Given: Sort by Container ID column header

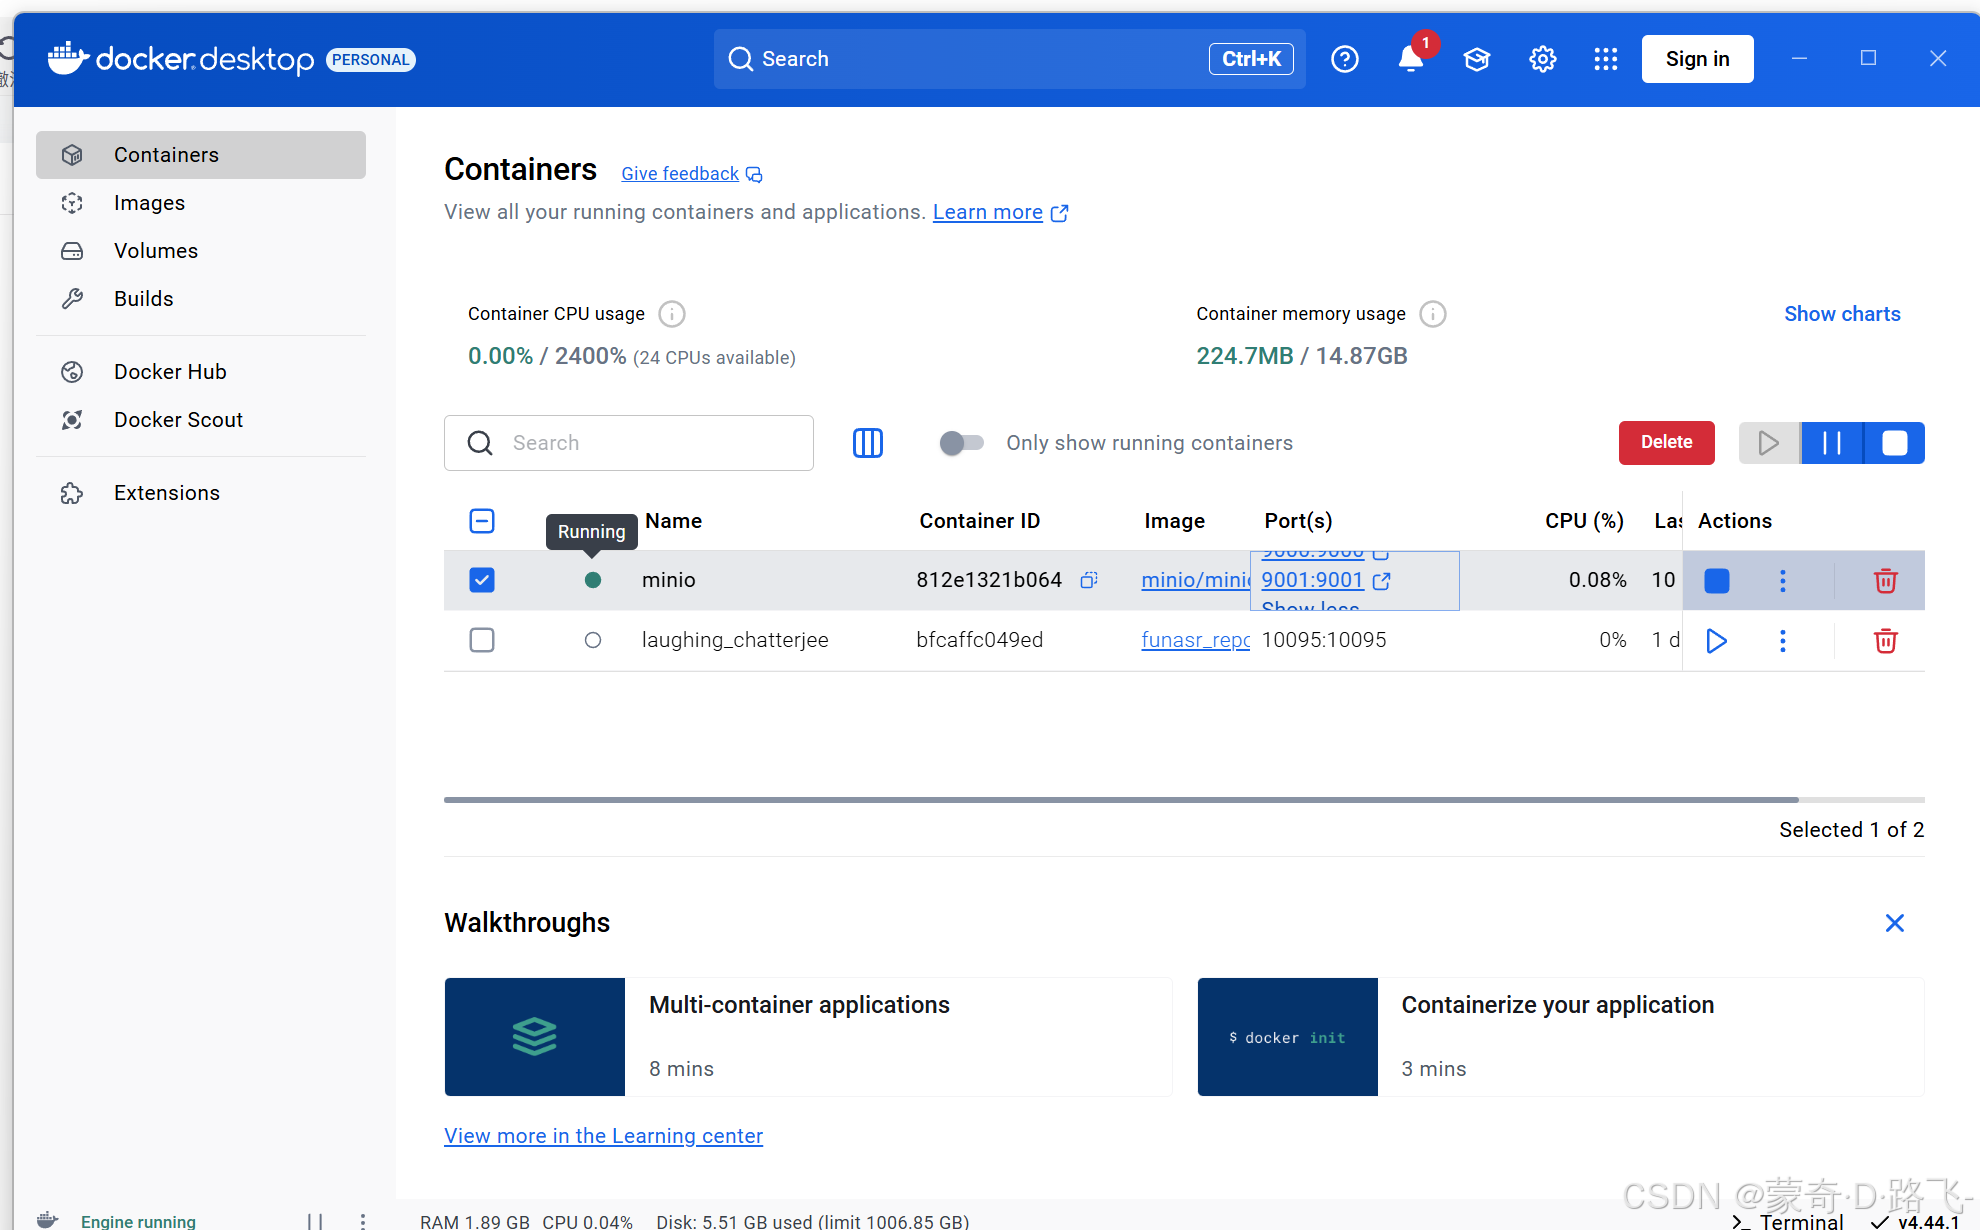Looking at the screenshot, I should click(x=979, y=521).
